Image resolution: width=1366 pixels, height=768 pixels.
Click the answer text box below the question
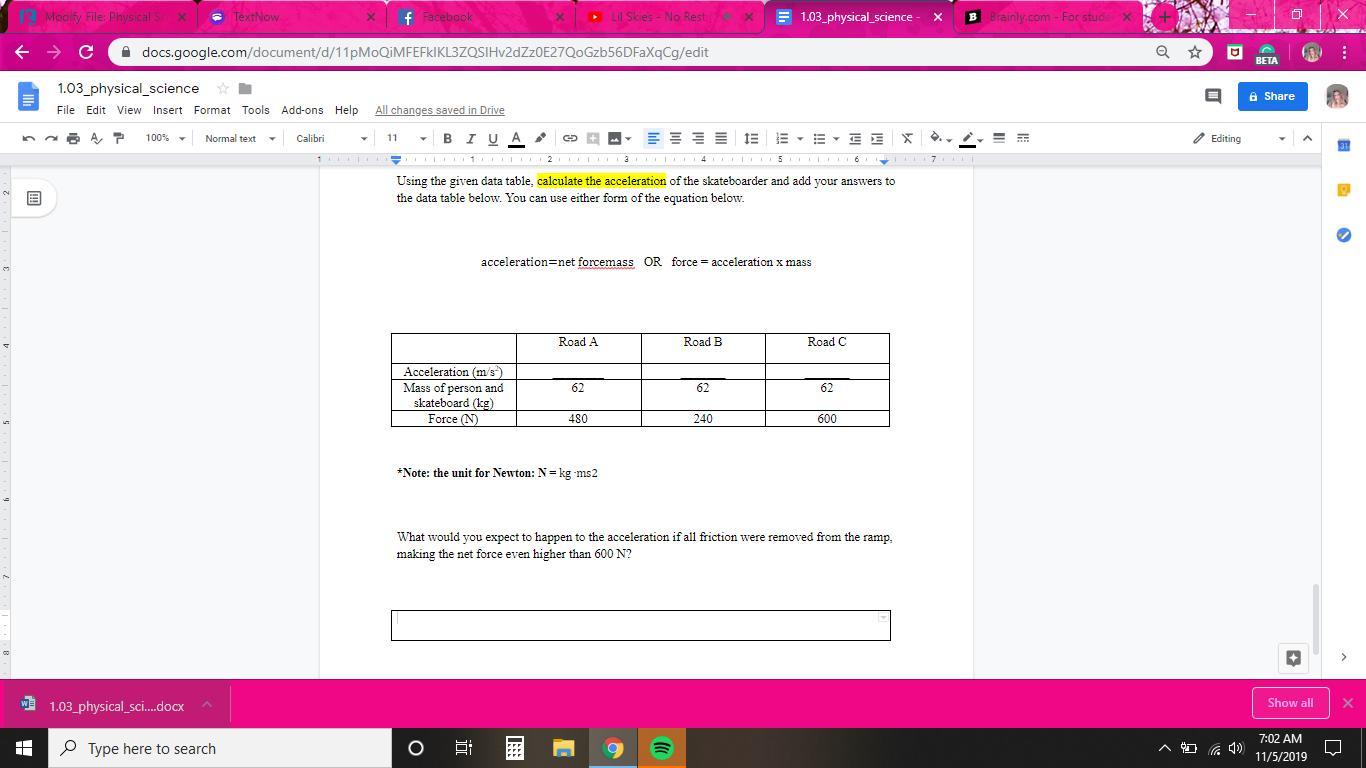(x=641, y=625)
